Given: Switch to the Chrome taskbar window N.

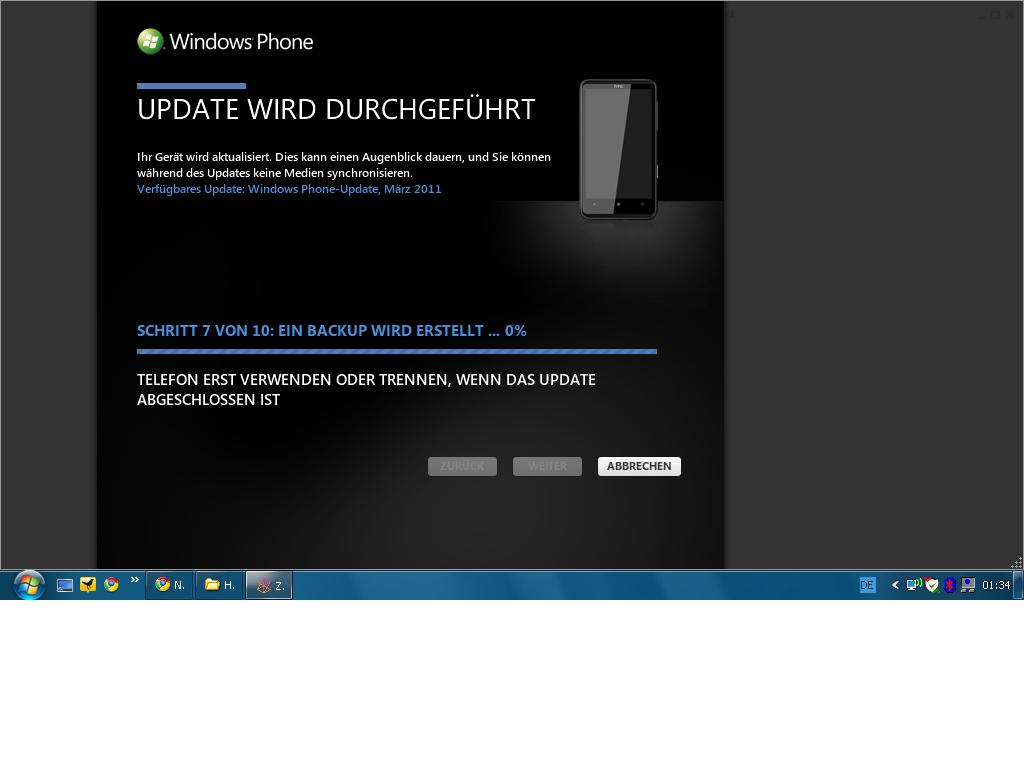Looking at the screenshot, I should pos(170,584).
